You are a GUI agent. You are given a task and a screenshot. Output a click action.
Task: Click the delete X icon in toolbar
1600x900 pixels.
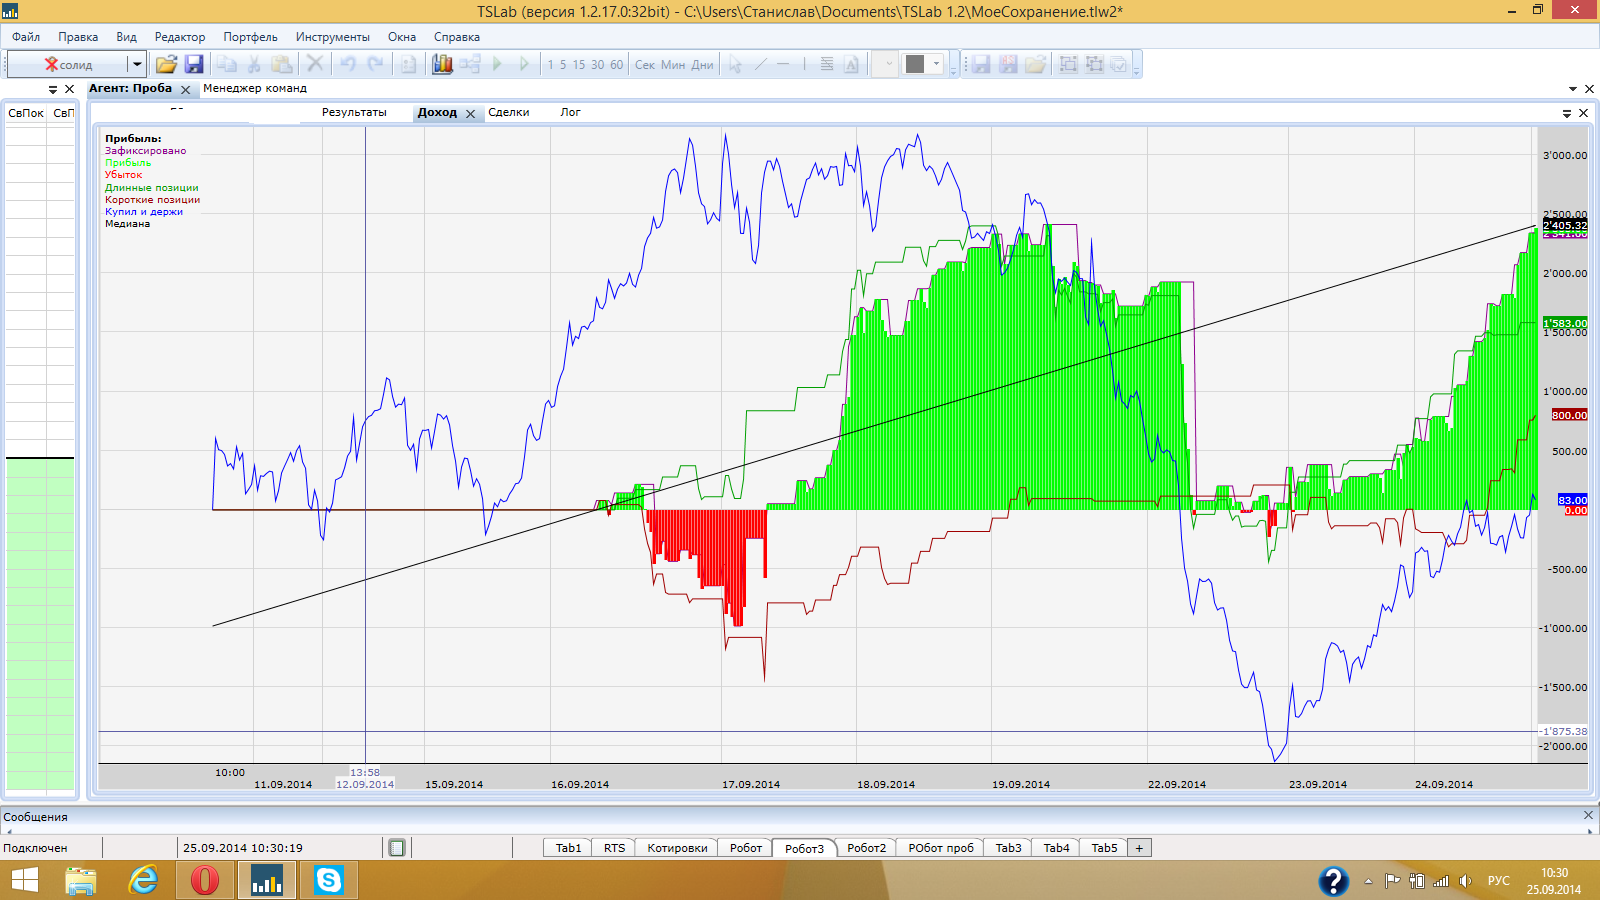pyautogui.click(x=315, y=64)
